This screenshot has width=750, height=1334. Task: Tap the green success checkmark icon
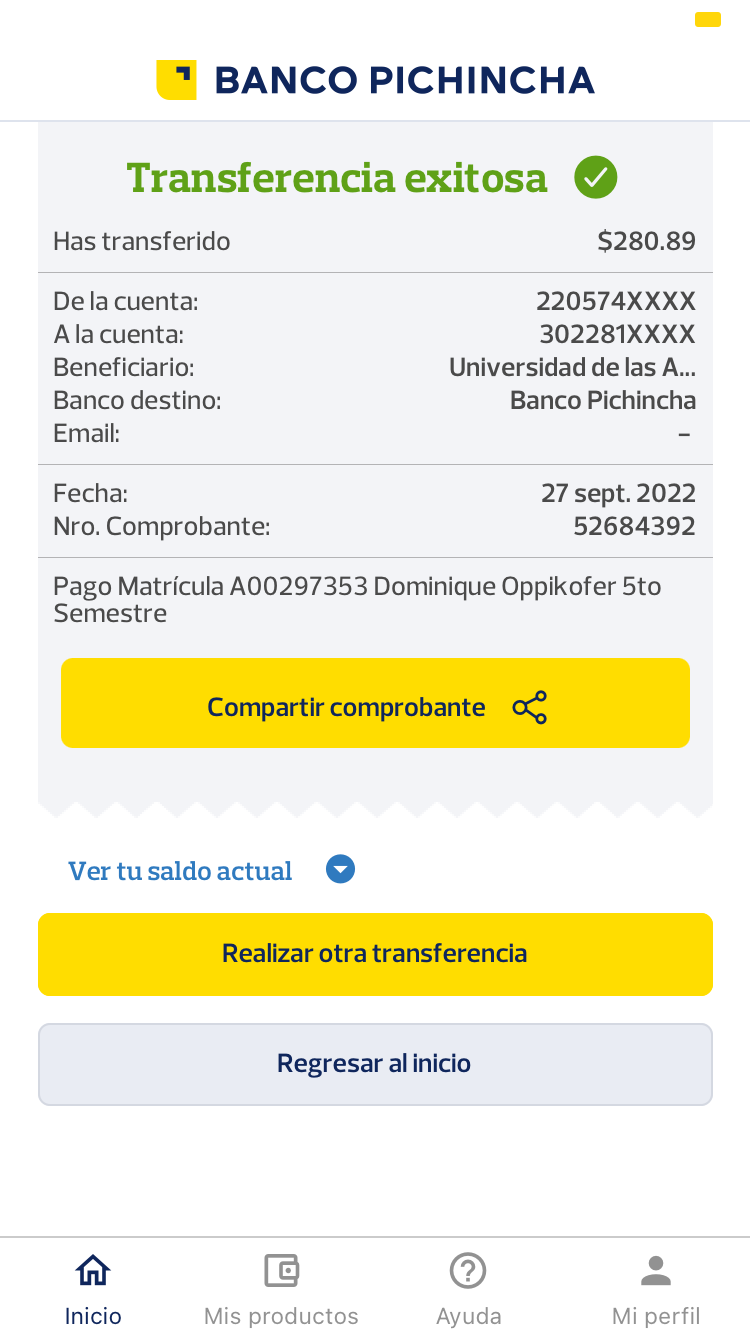pyautogui.click(x=595, y=178)
